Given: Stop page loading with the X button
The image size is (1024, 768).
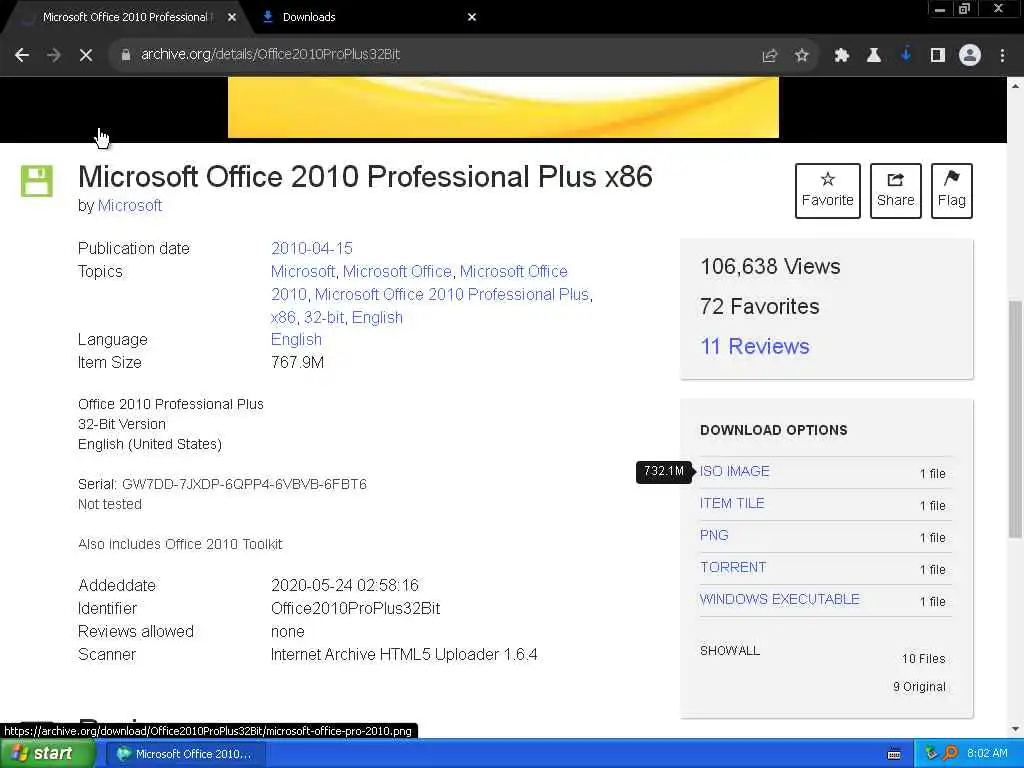Looking at the screenshot, I should point(86,55).
